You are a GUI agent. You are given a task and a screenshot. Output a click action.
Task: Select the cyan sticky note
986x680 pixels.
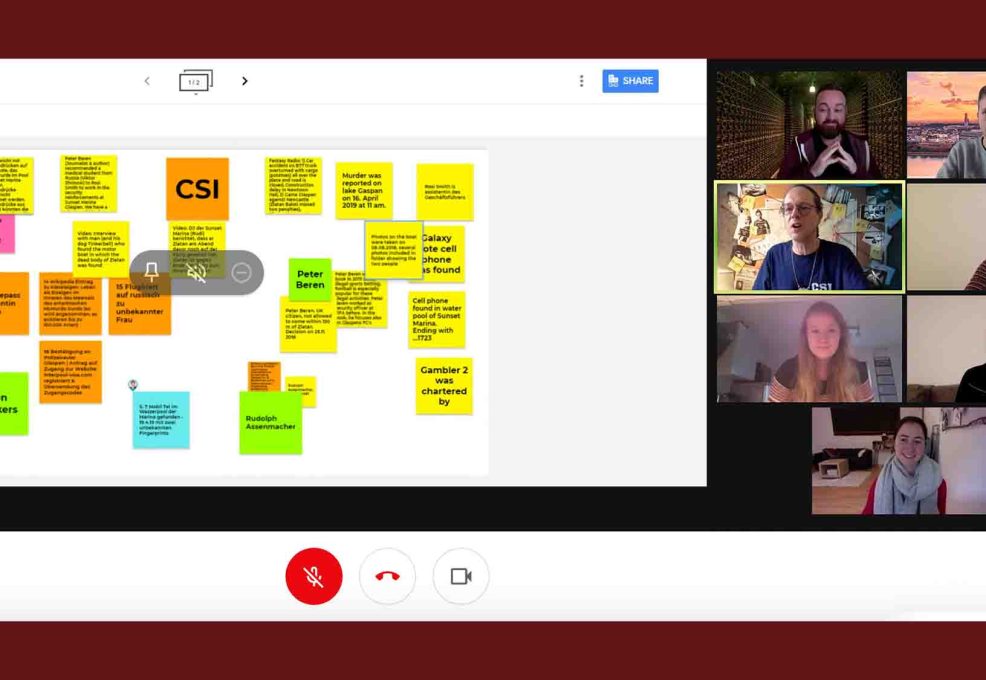161,419
